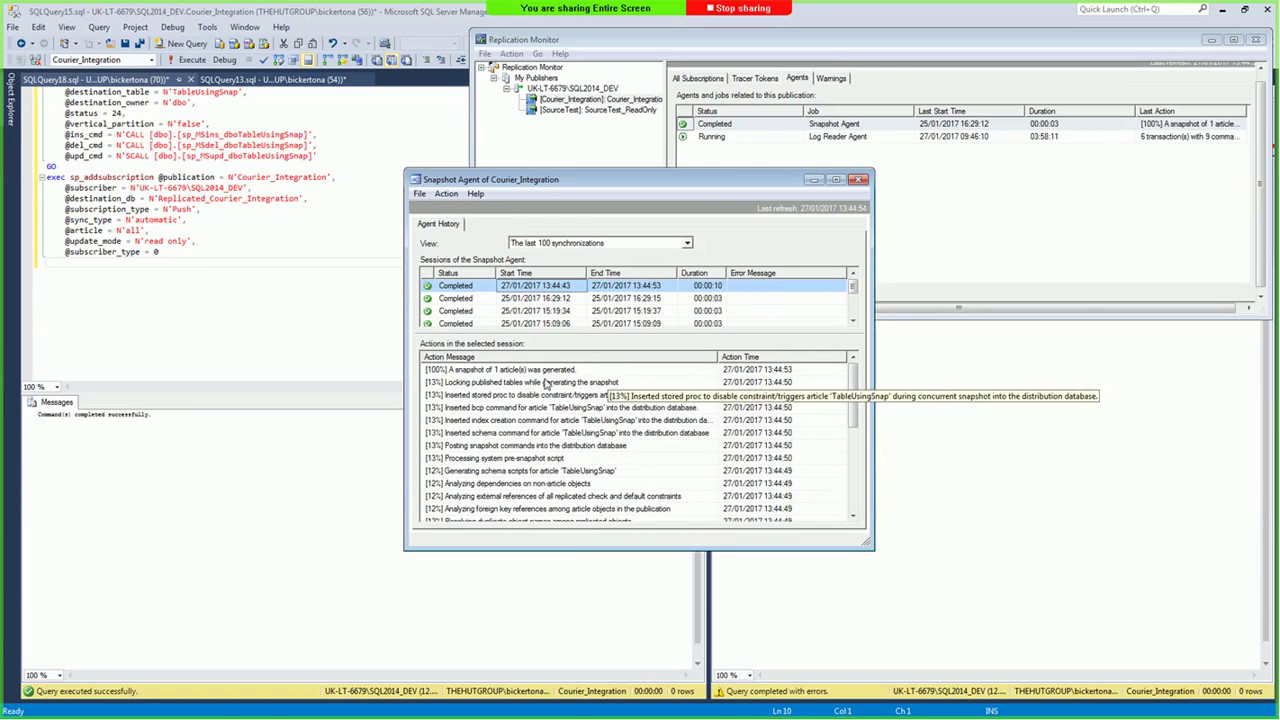
Task: Click the Display Estimated Execution Plan icon
Action: coord(279,60)
